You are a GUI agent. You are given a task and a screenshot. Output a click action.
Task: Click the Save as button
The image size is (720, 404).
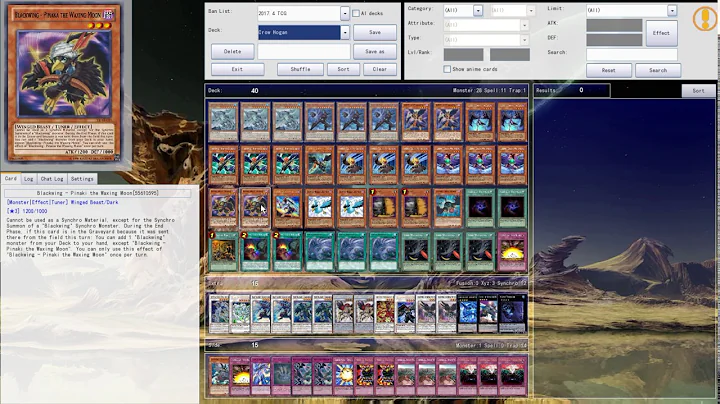(x=375, y=51)
